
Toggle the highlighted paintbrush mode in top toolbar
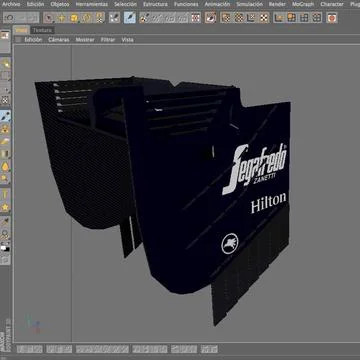tap(130, 18)
